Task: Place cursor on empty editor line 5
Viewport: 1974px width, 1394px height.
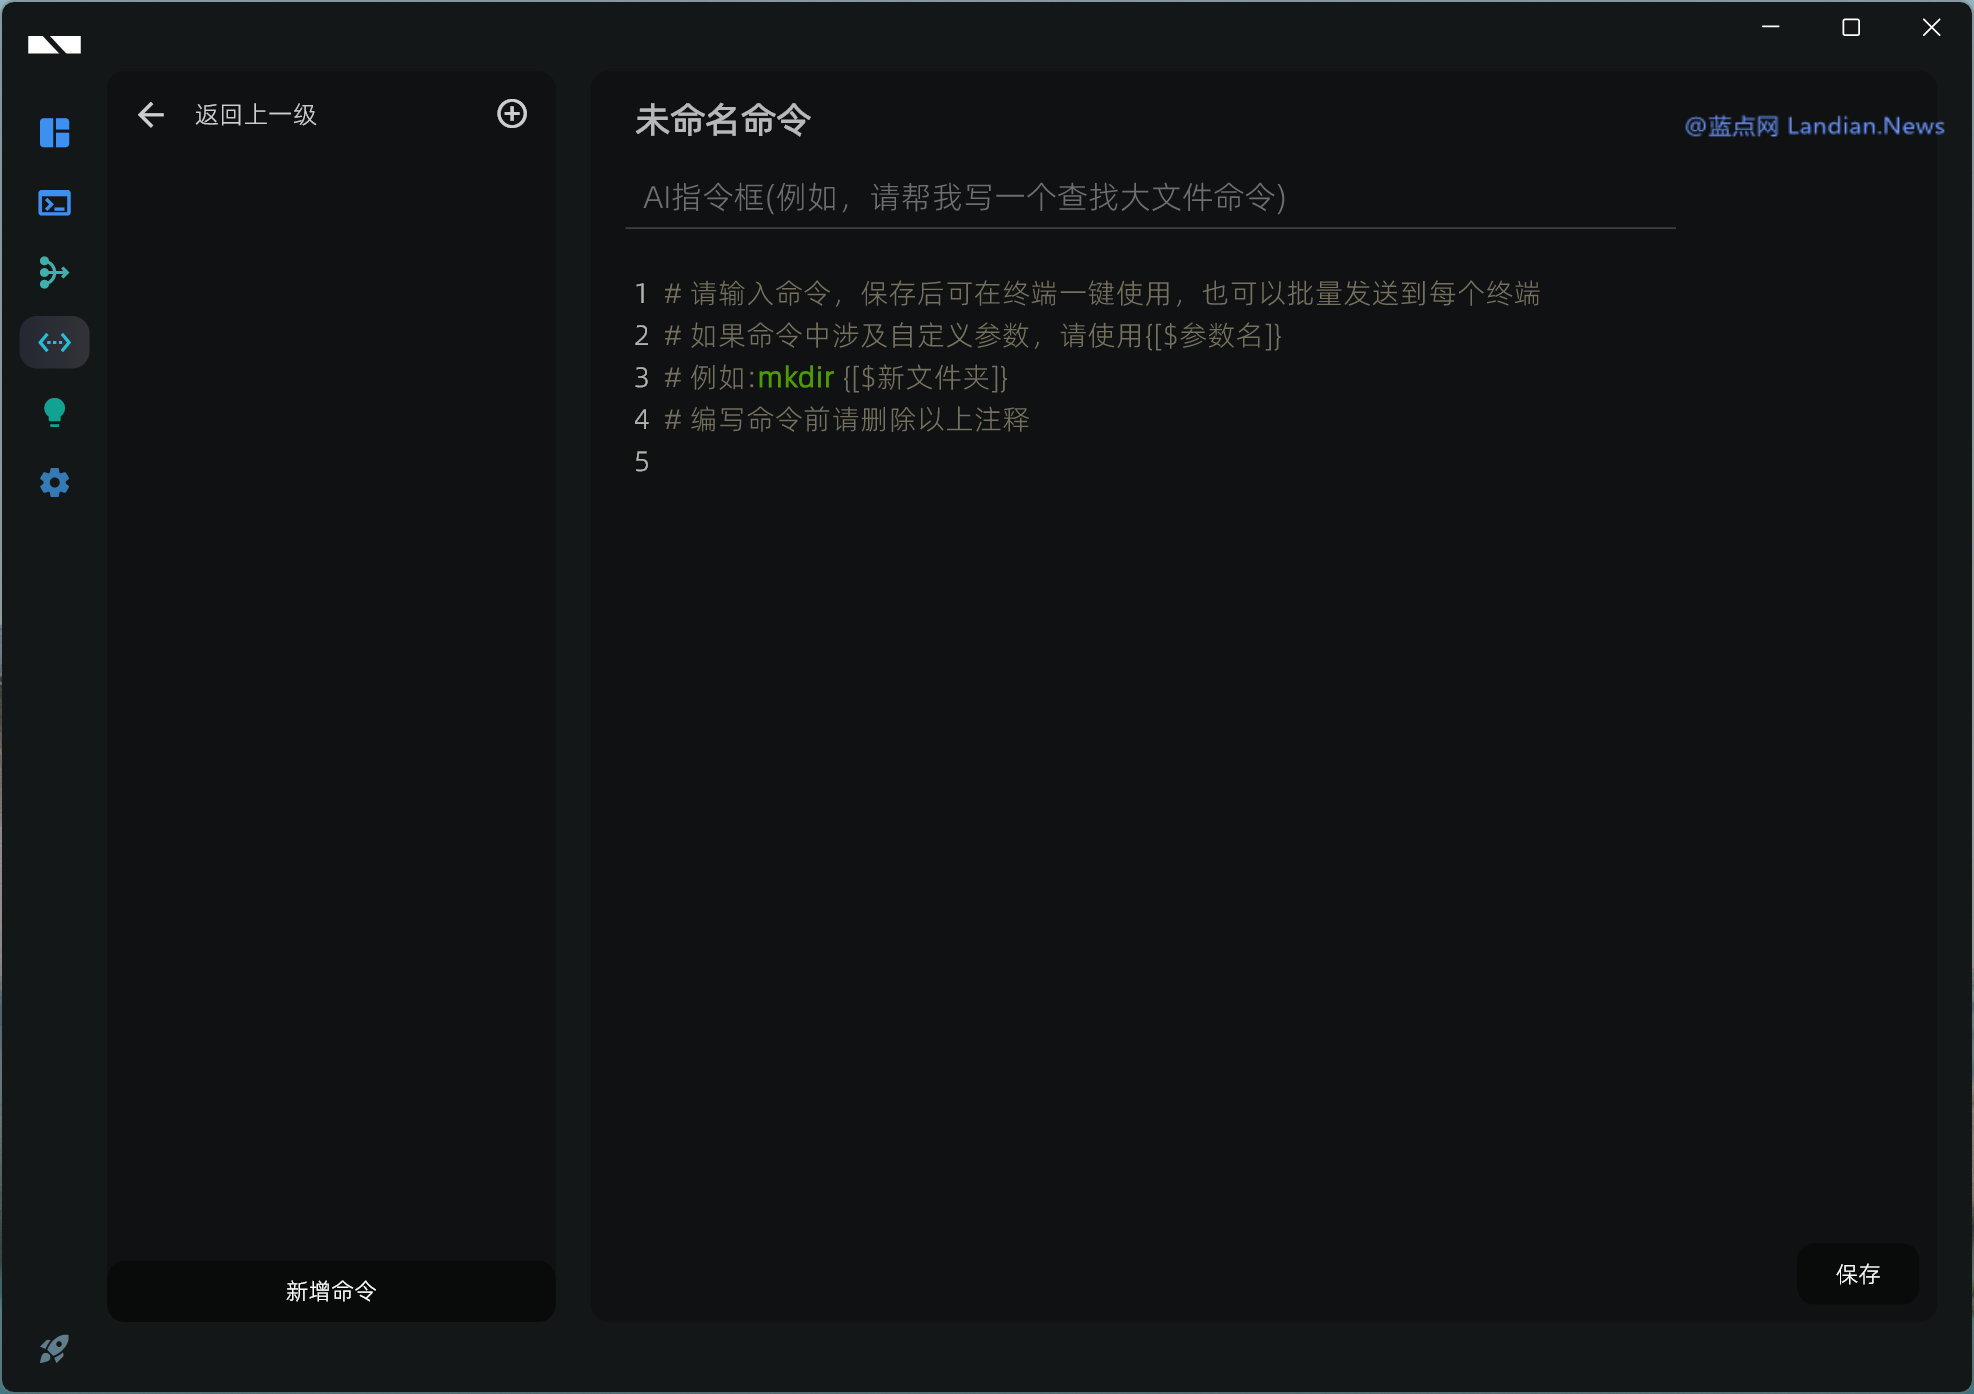Action: pos(900,462)
